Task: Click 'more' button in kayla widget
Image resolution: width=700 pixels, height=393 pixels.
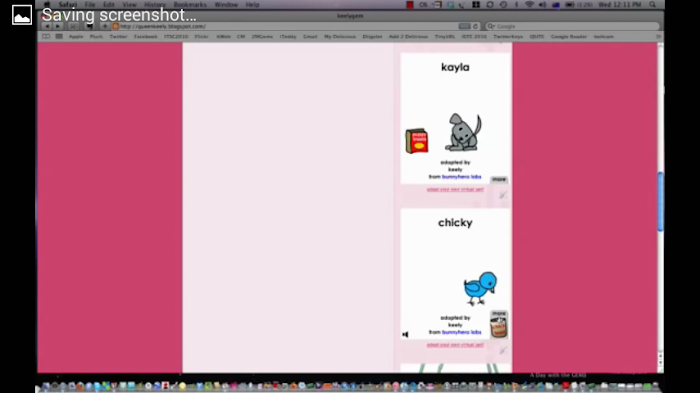Action: coord(499,179)
